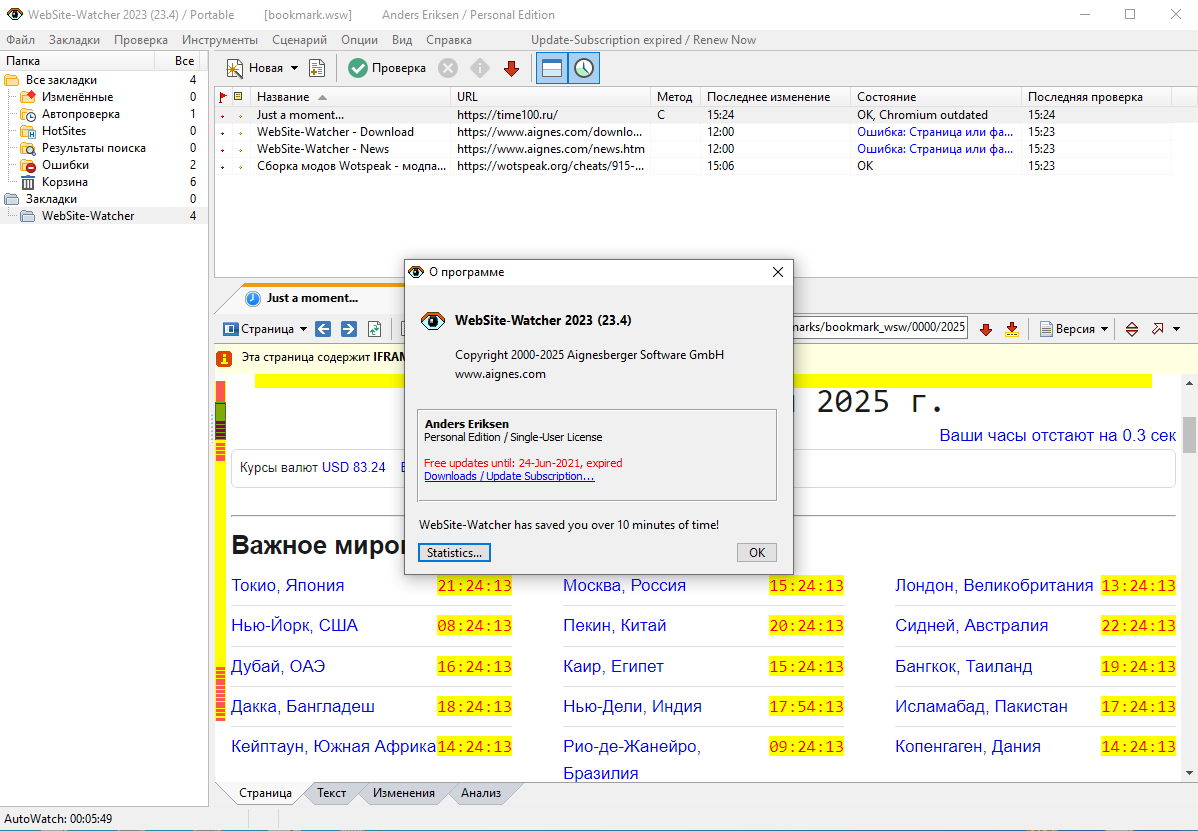Viewport: 1198px width, 831px height.
Task: Toggle the AutoWatch clock button
Action: click(583, 68)
